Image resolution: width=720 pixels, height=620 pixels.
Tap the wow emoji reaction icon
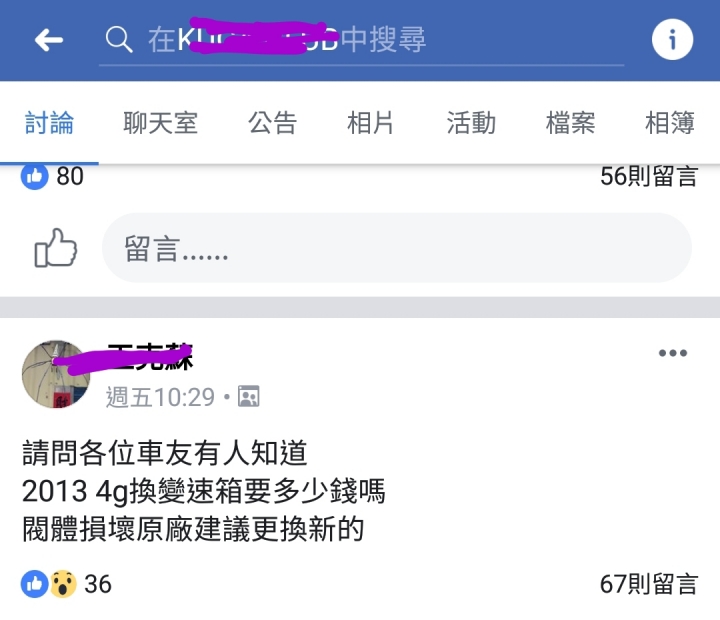click(63, 584)
